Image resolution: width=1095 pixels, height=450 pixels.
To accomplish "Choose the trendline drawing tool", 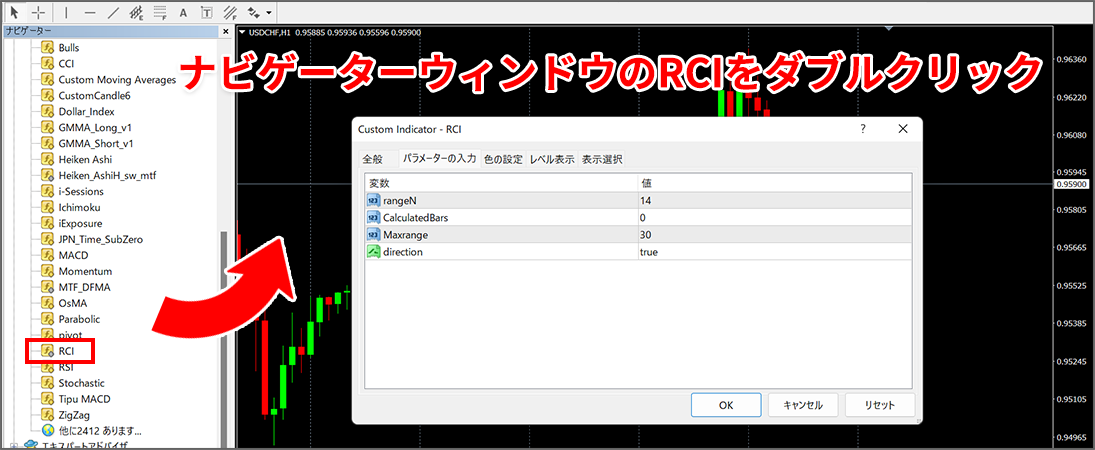I will [113, 14].
